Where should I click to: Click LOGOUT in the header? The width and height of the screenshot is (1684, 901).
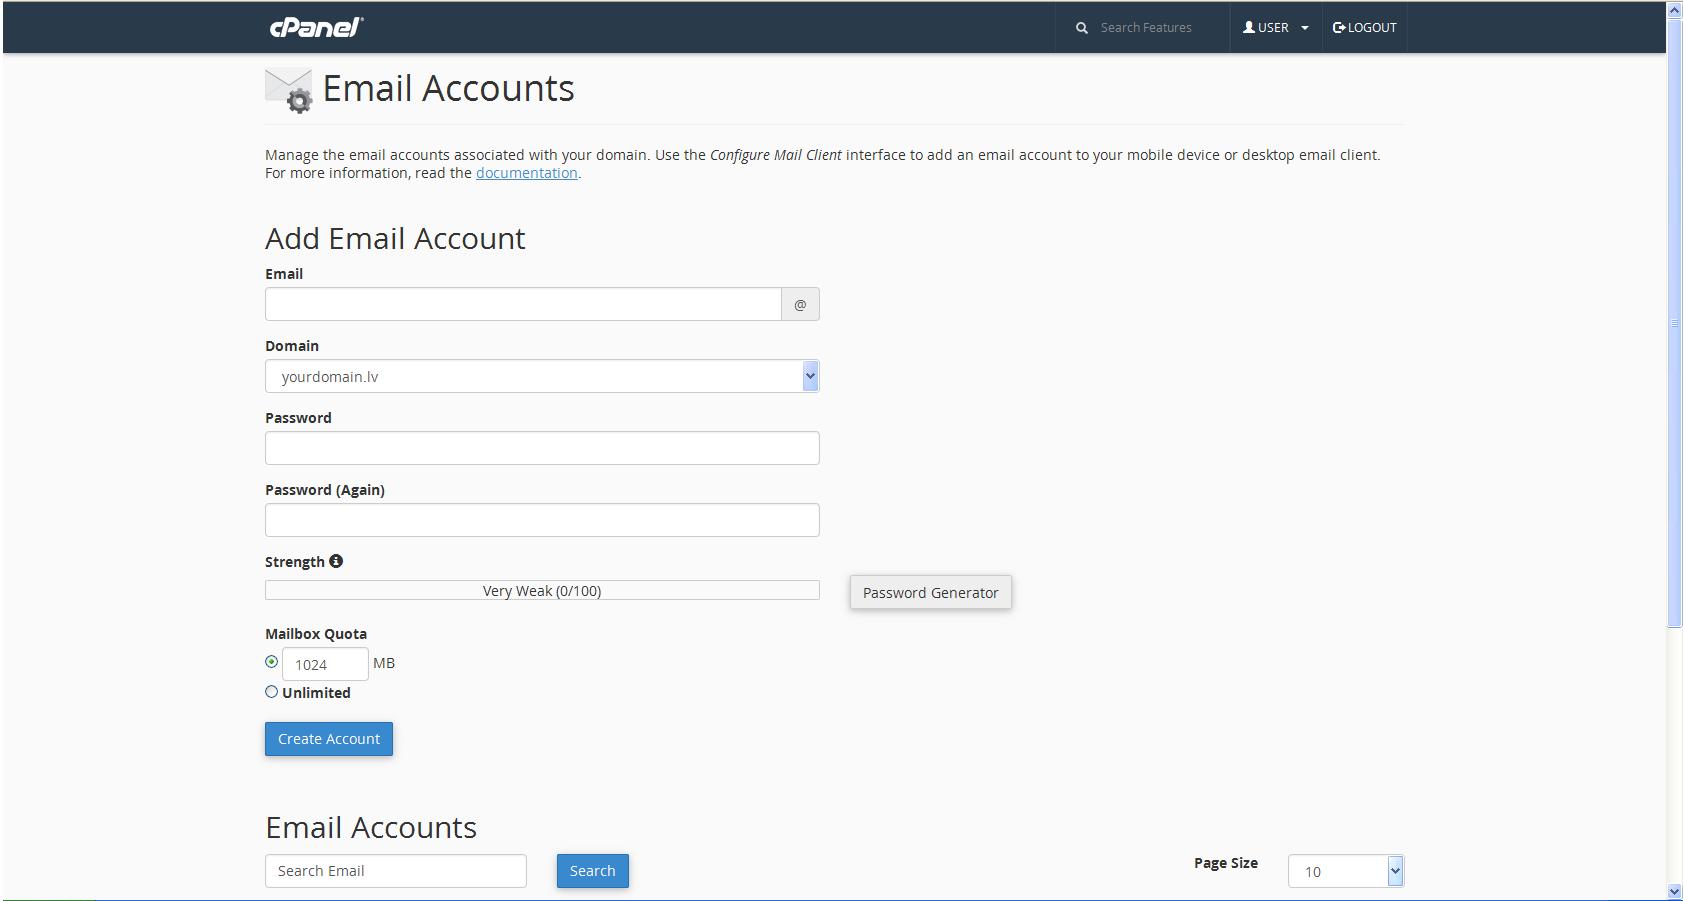click(x=1365, y=28)
